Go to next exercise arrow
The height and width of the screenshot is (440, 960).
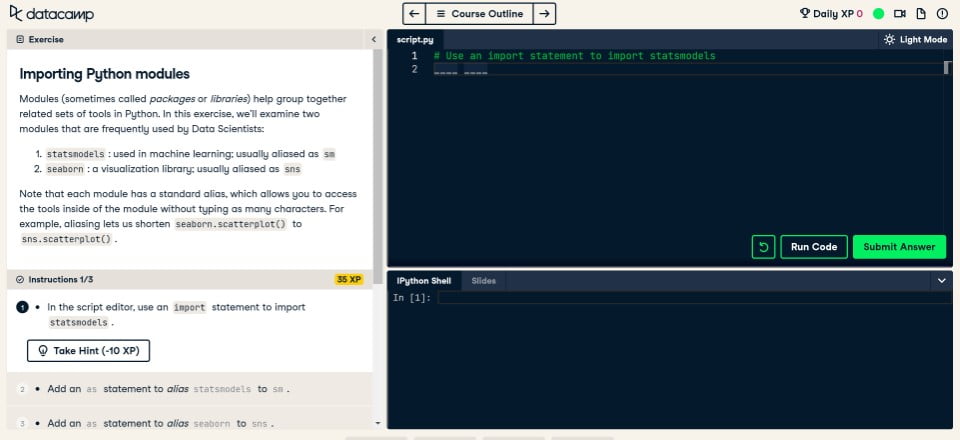coord(544,13)
